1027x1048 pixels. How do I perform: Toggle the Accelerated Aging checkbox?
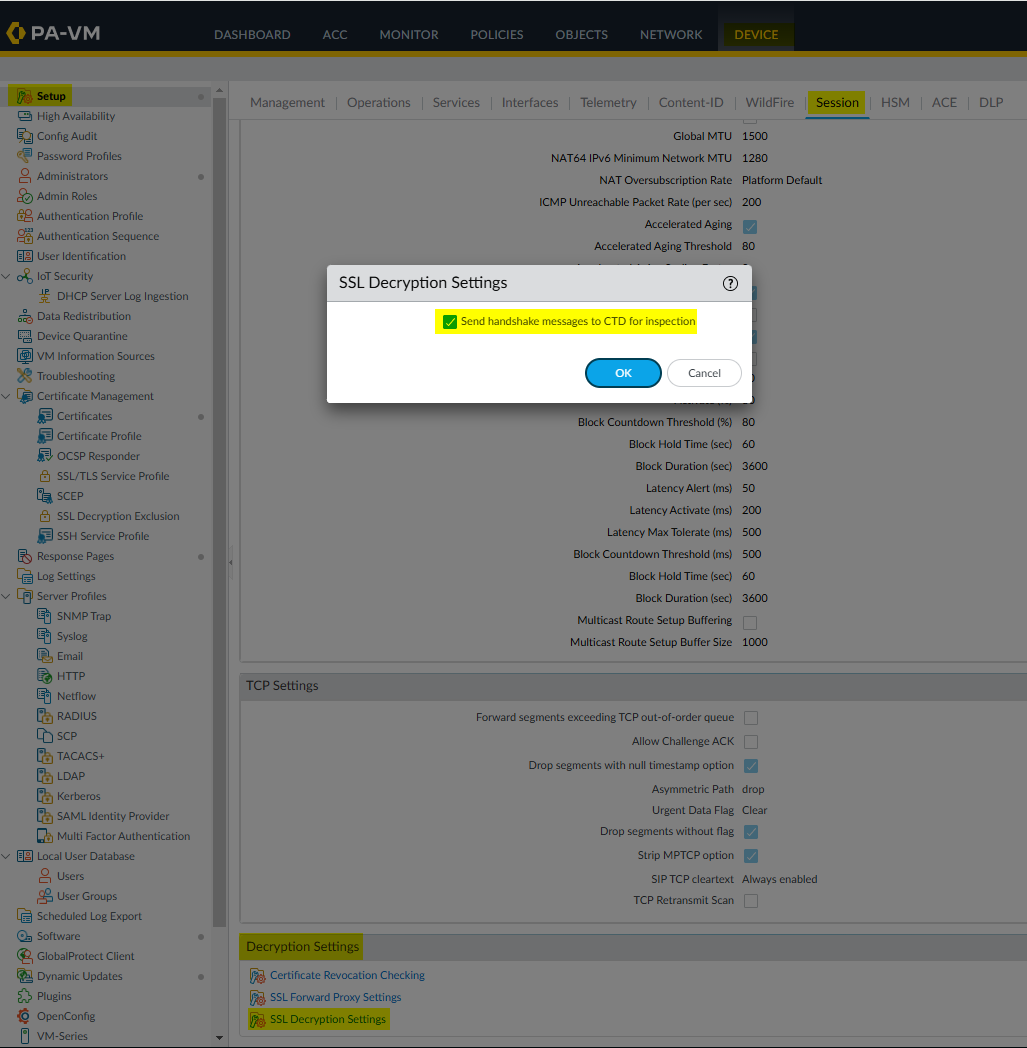click(750, 227)
